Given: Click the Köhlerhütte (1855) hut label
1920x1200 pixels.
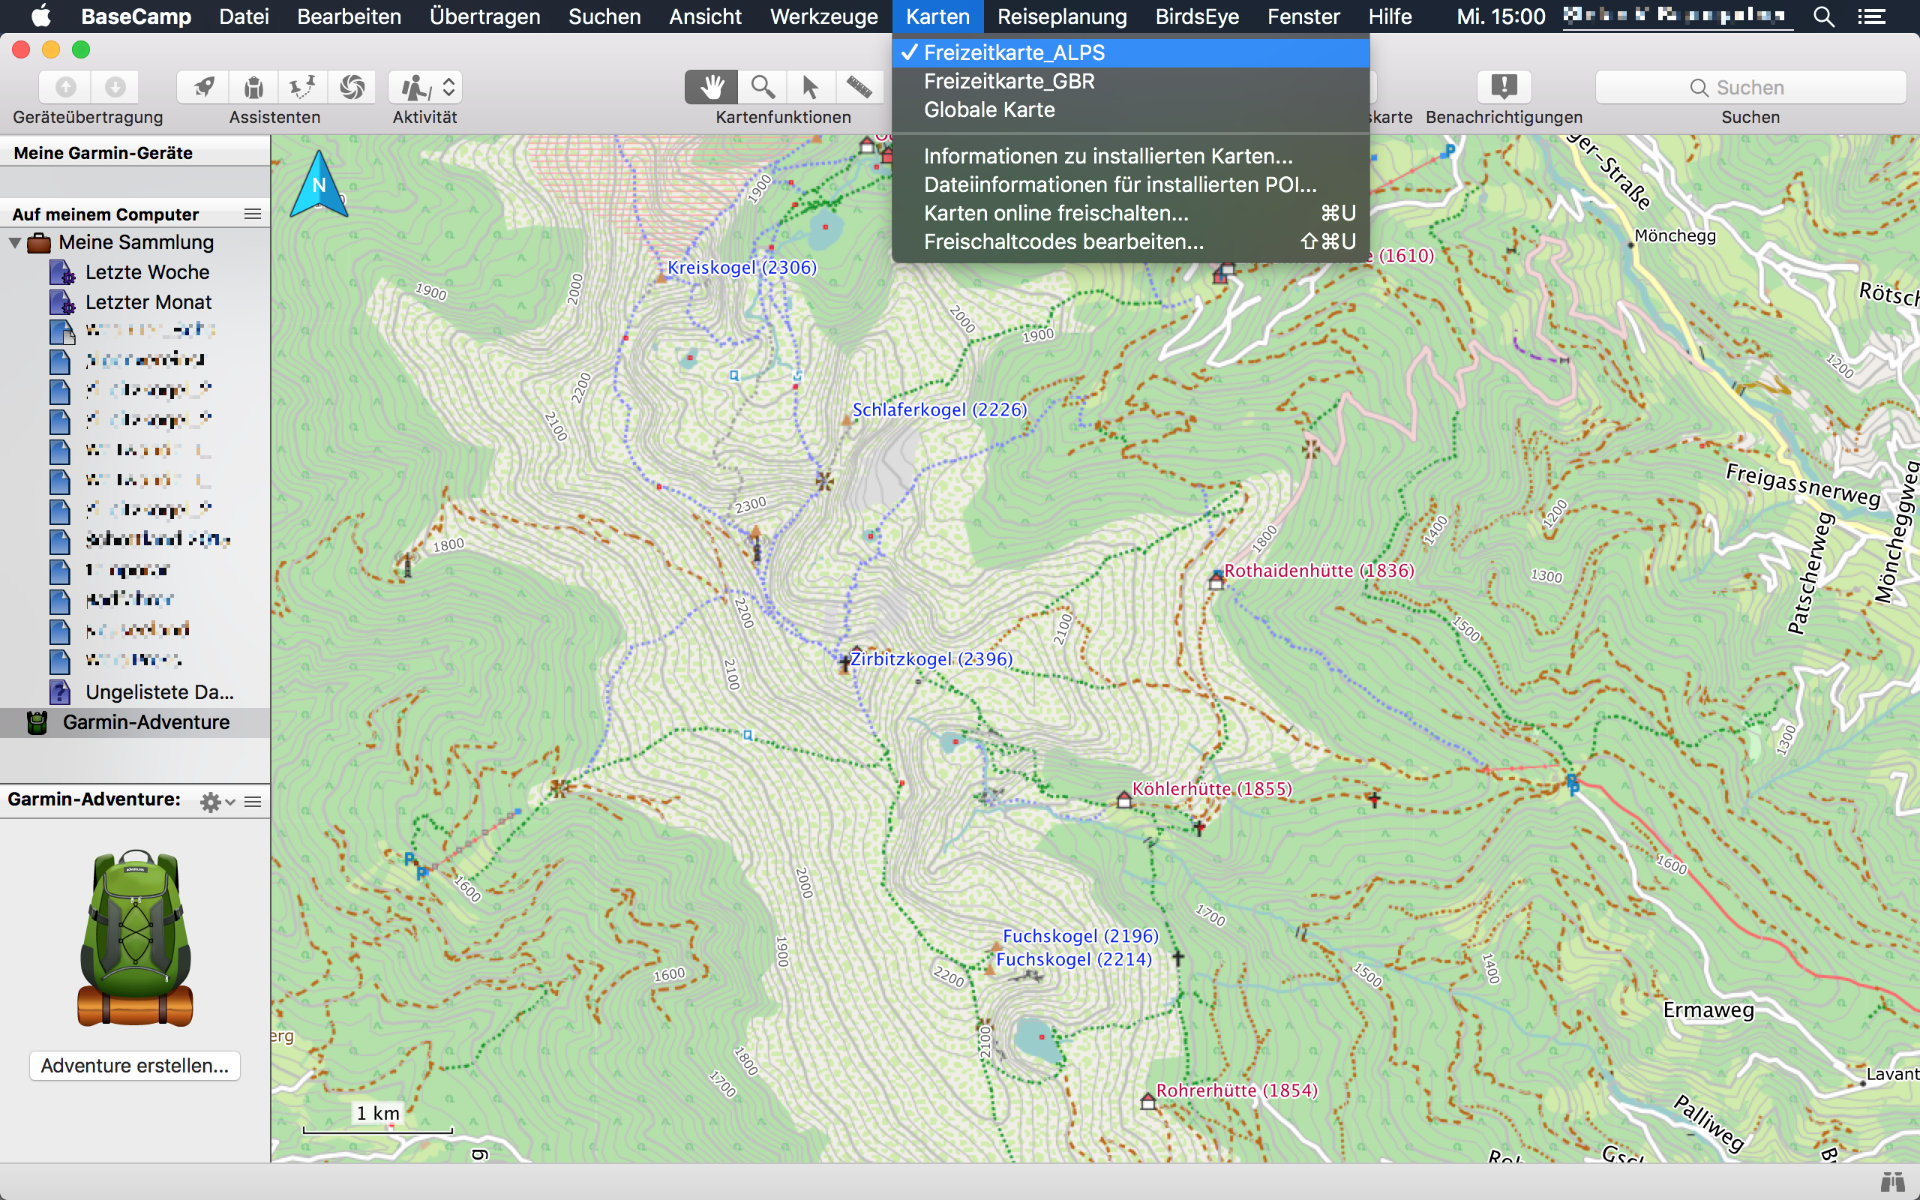Looking at the screenshot, I should (x=1212, y=789).
